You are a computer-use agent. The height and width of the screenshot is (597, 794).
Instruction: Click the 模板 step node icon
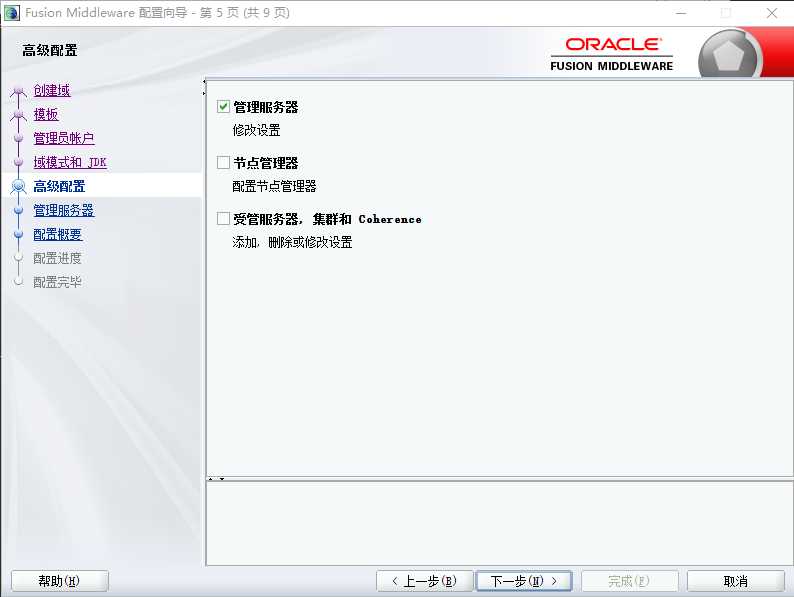(19, 115)
